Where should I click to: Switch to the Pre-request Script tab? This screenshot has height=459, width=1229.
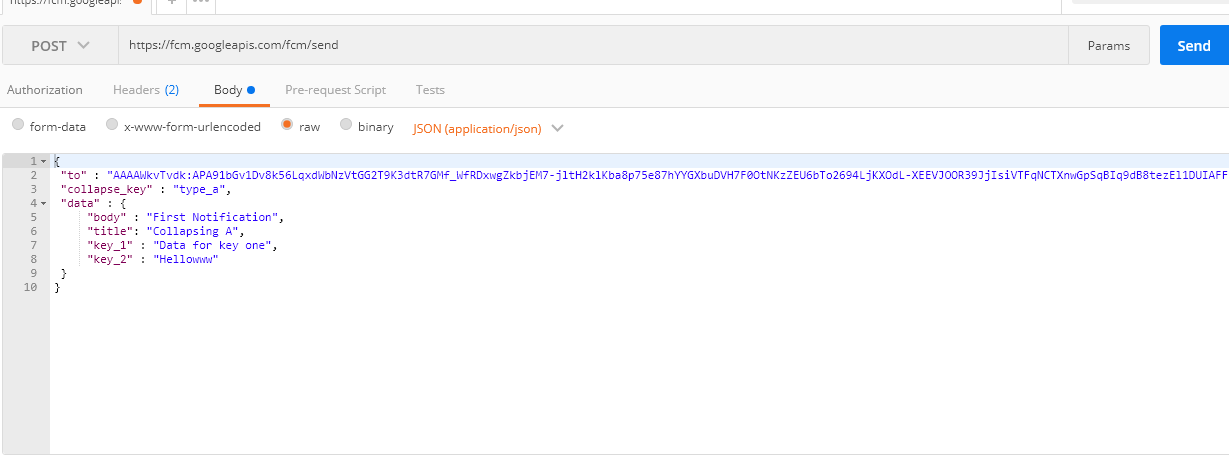[x=336, y=90]
